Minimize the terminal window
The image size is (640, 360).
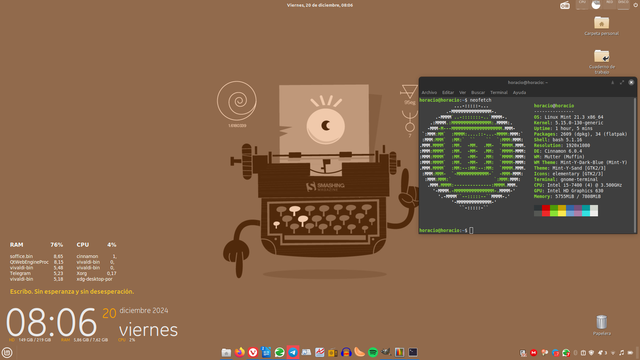(612, 82)
